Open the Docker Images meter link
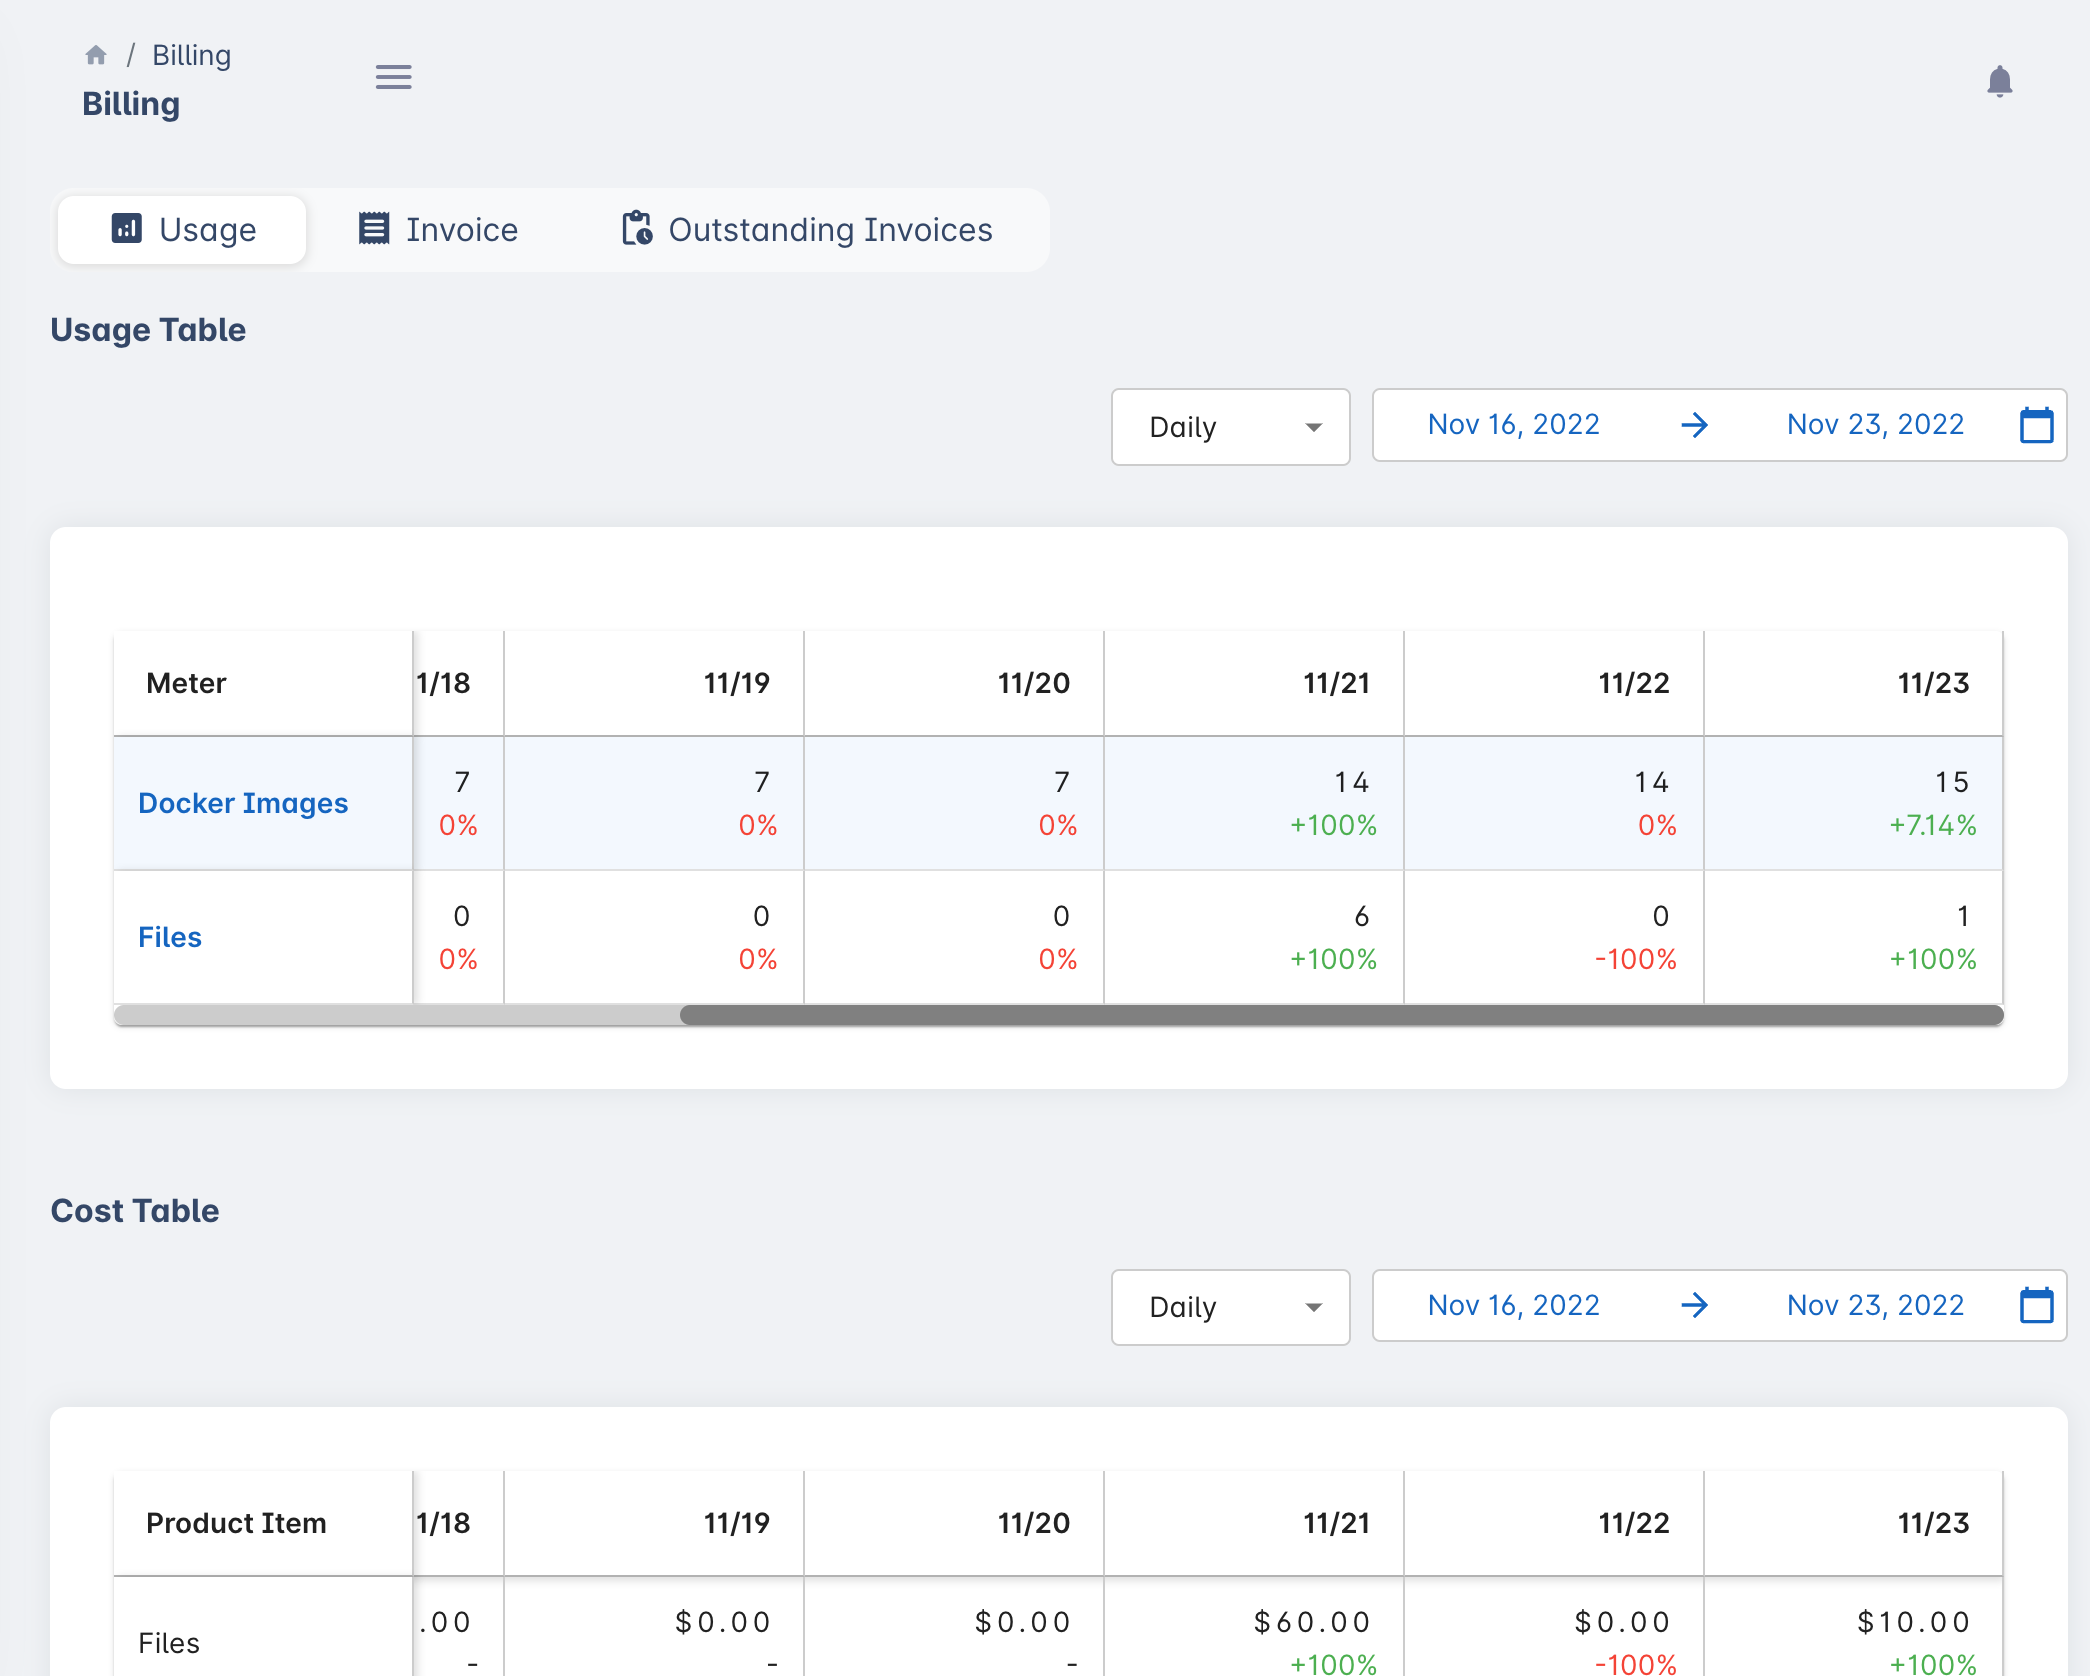This screenshot has height=1676, width=2090. (243, 803)
